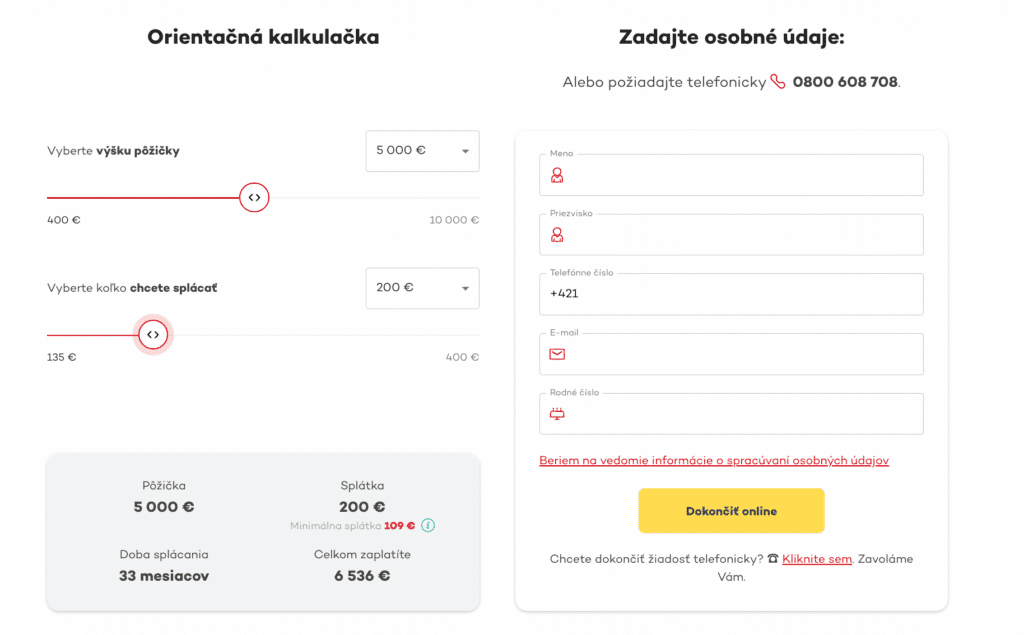
Task: Click the green info icon near minimum payment
Action: point(427,525)
